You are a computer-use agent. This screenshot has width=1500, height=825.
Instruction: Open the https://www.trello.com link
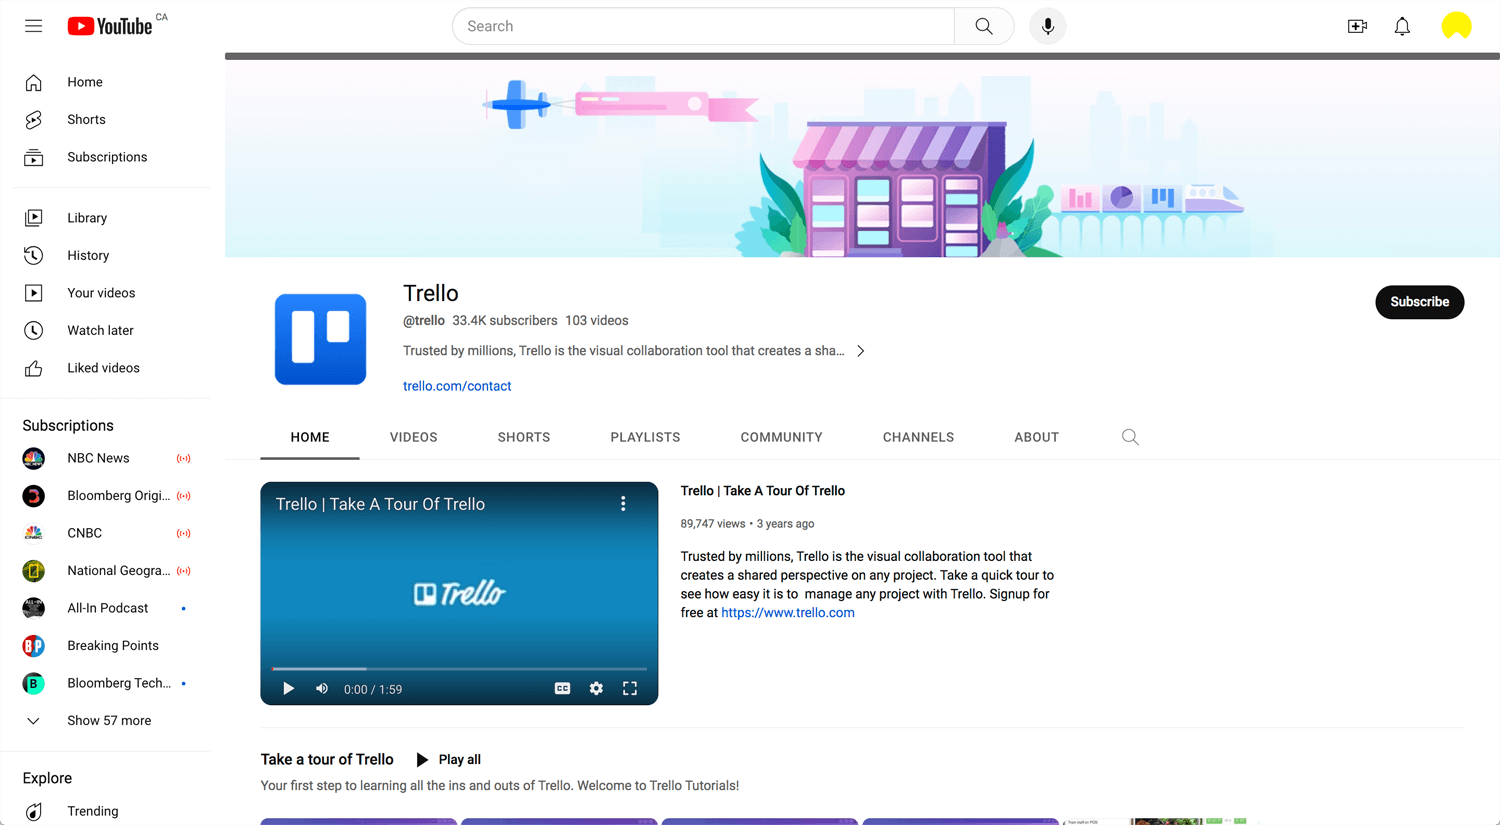[788, 613]
